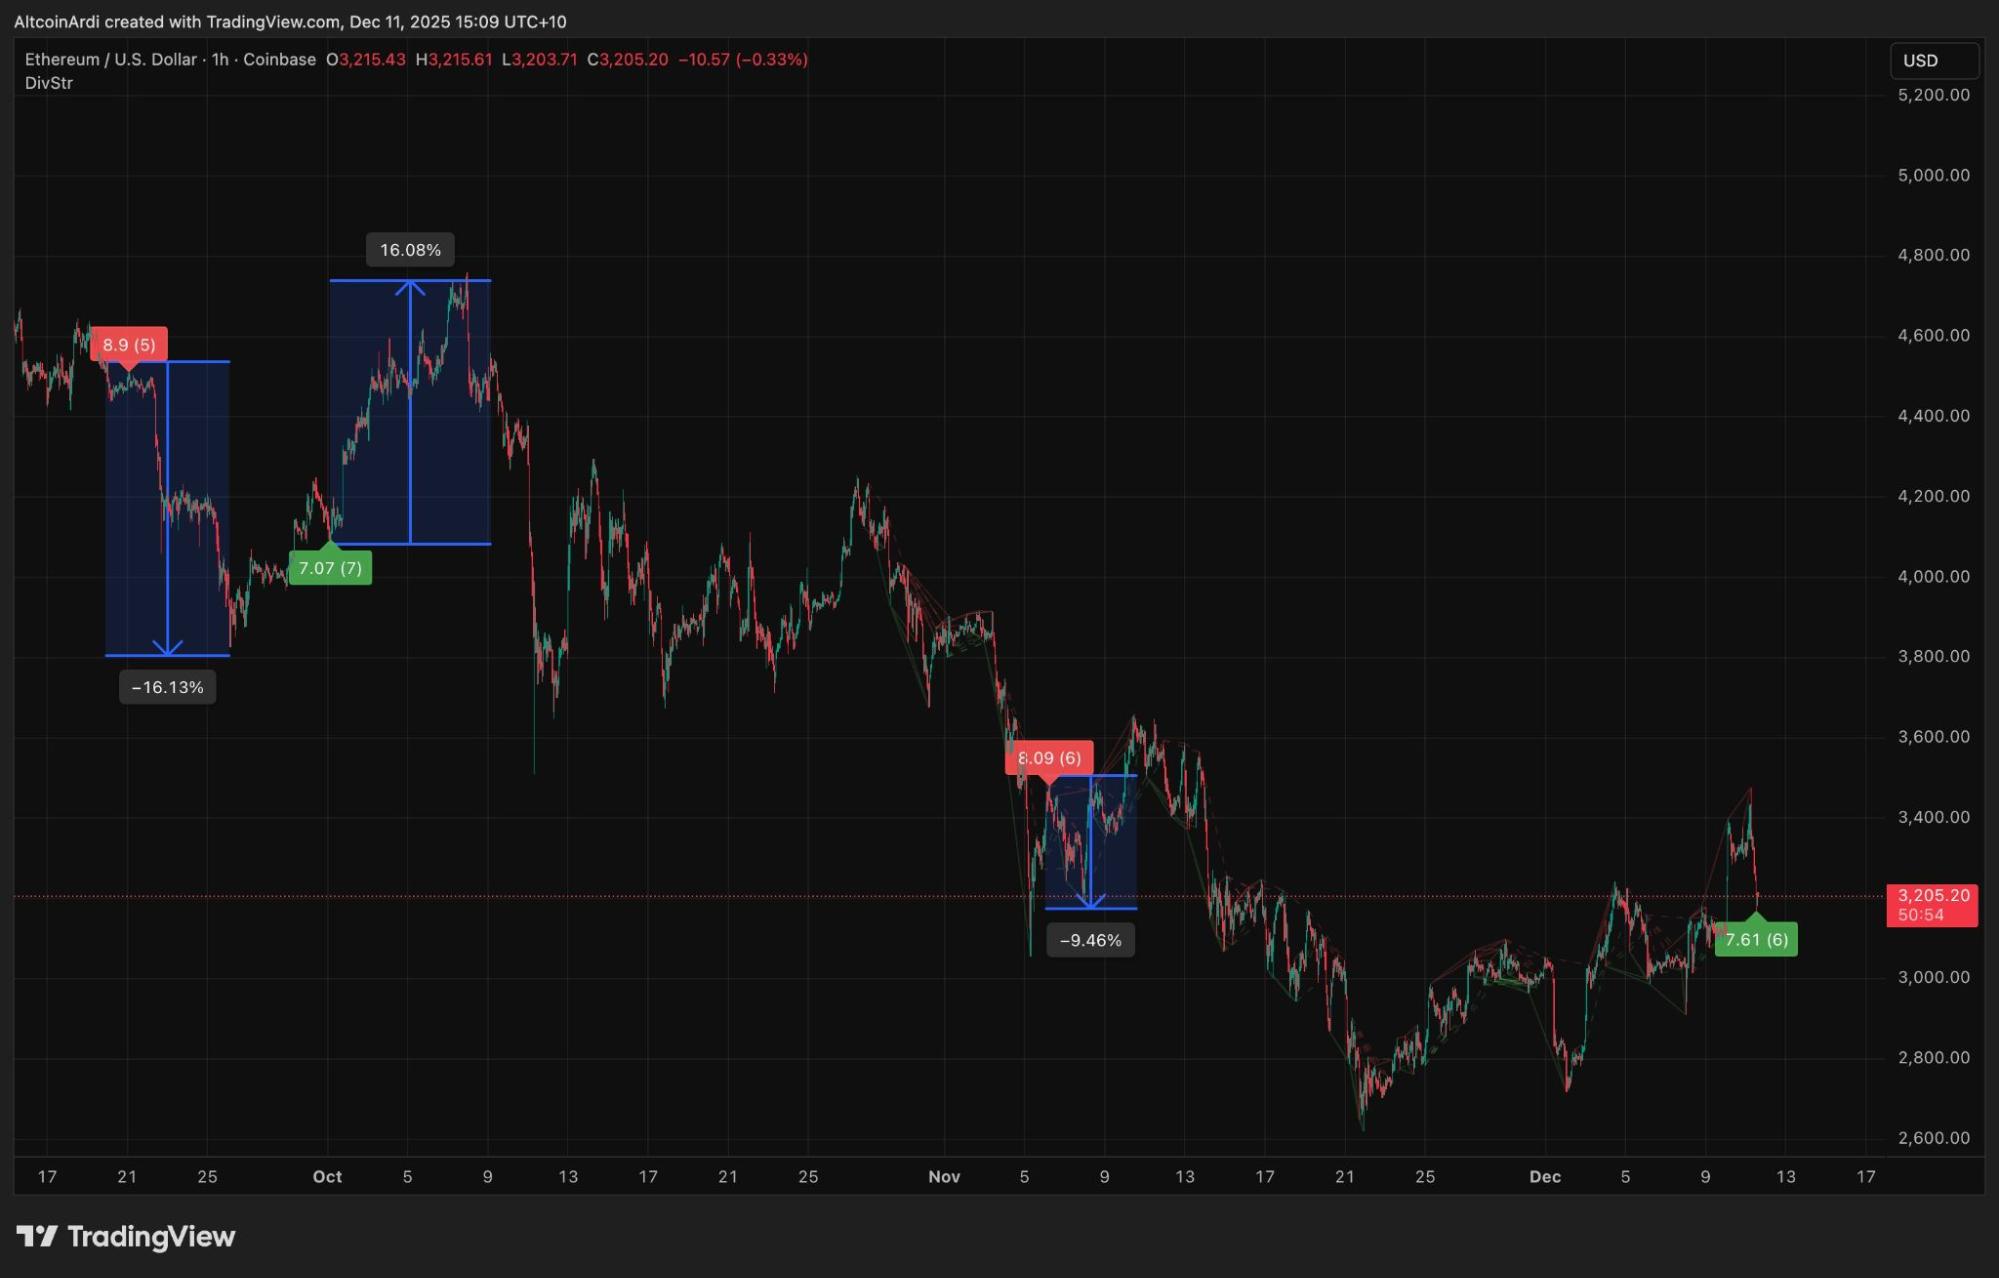This screenshot has height=1278, width=1999.
Task: Click the TradingView logo icon
Action: click(x=37, y=1237)
